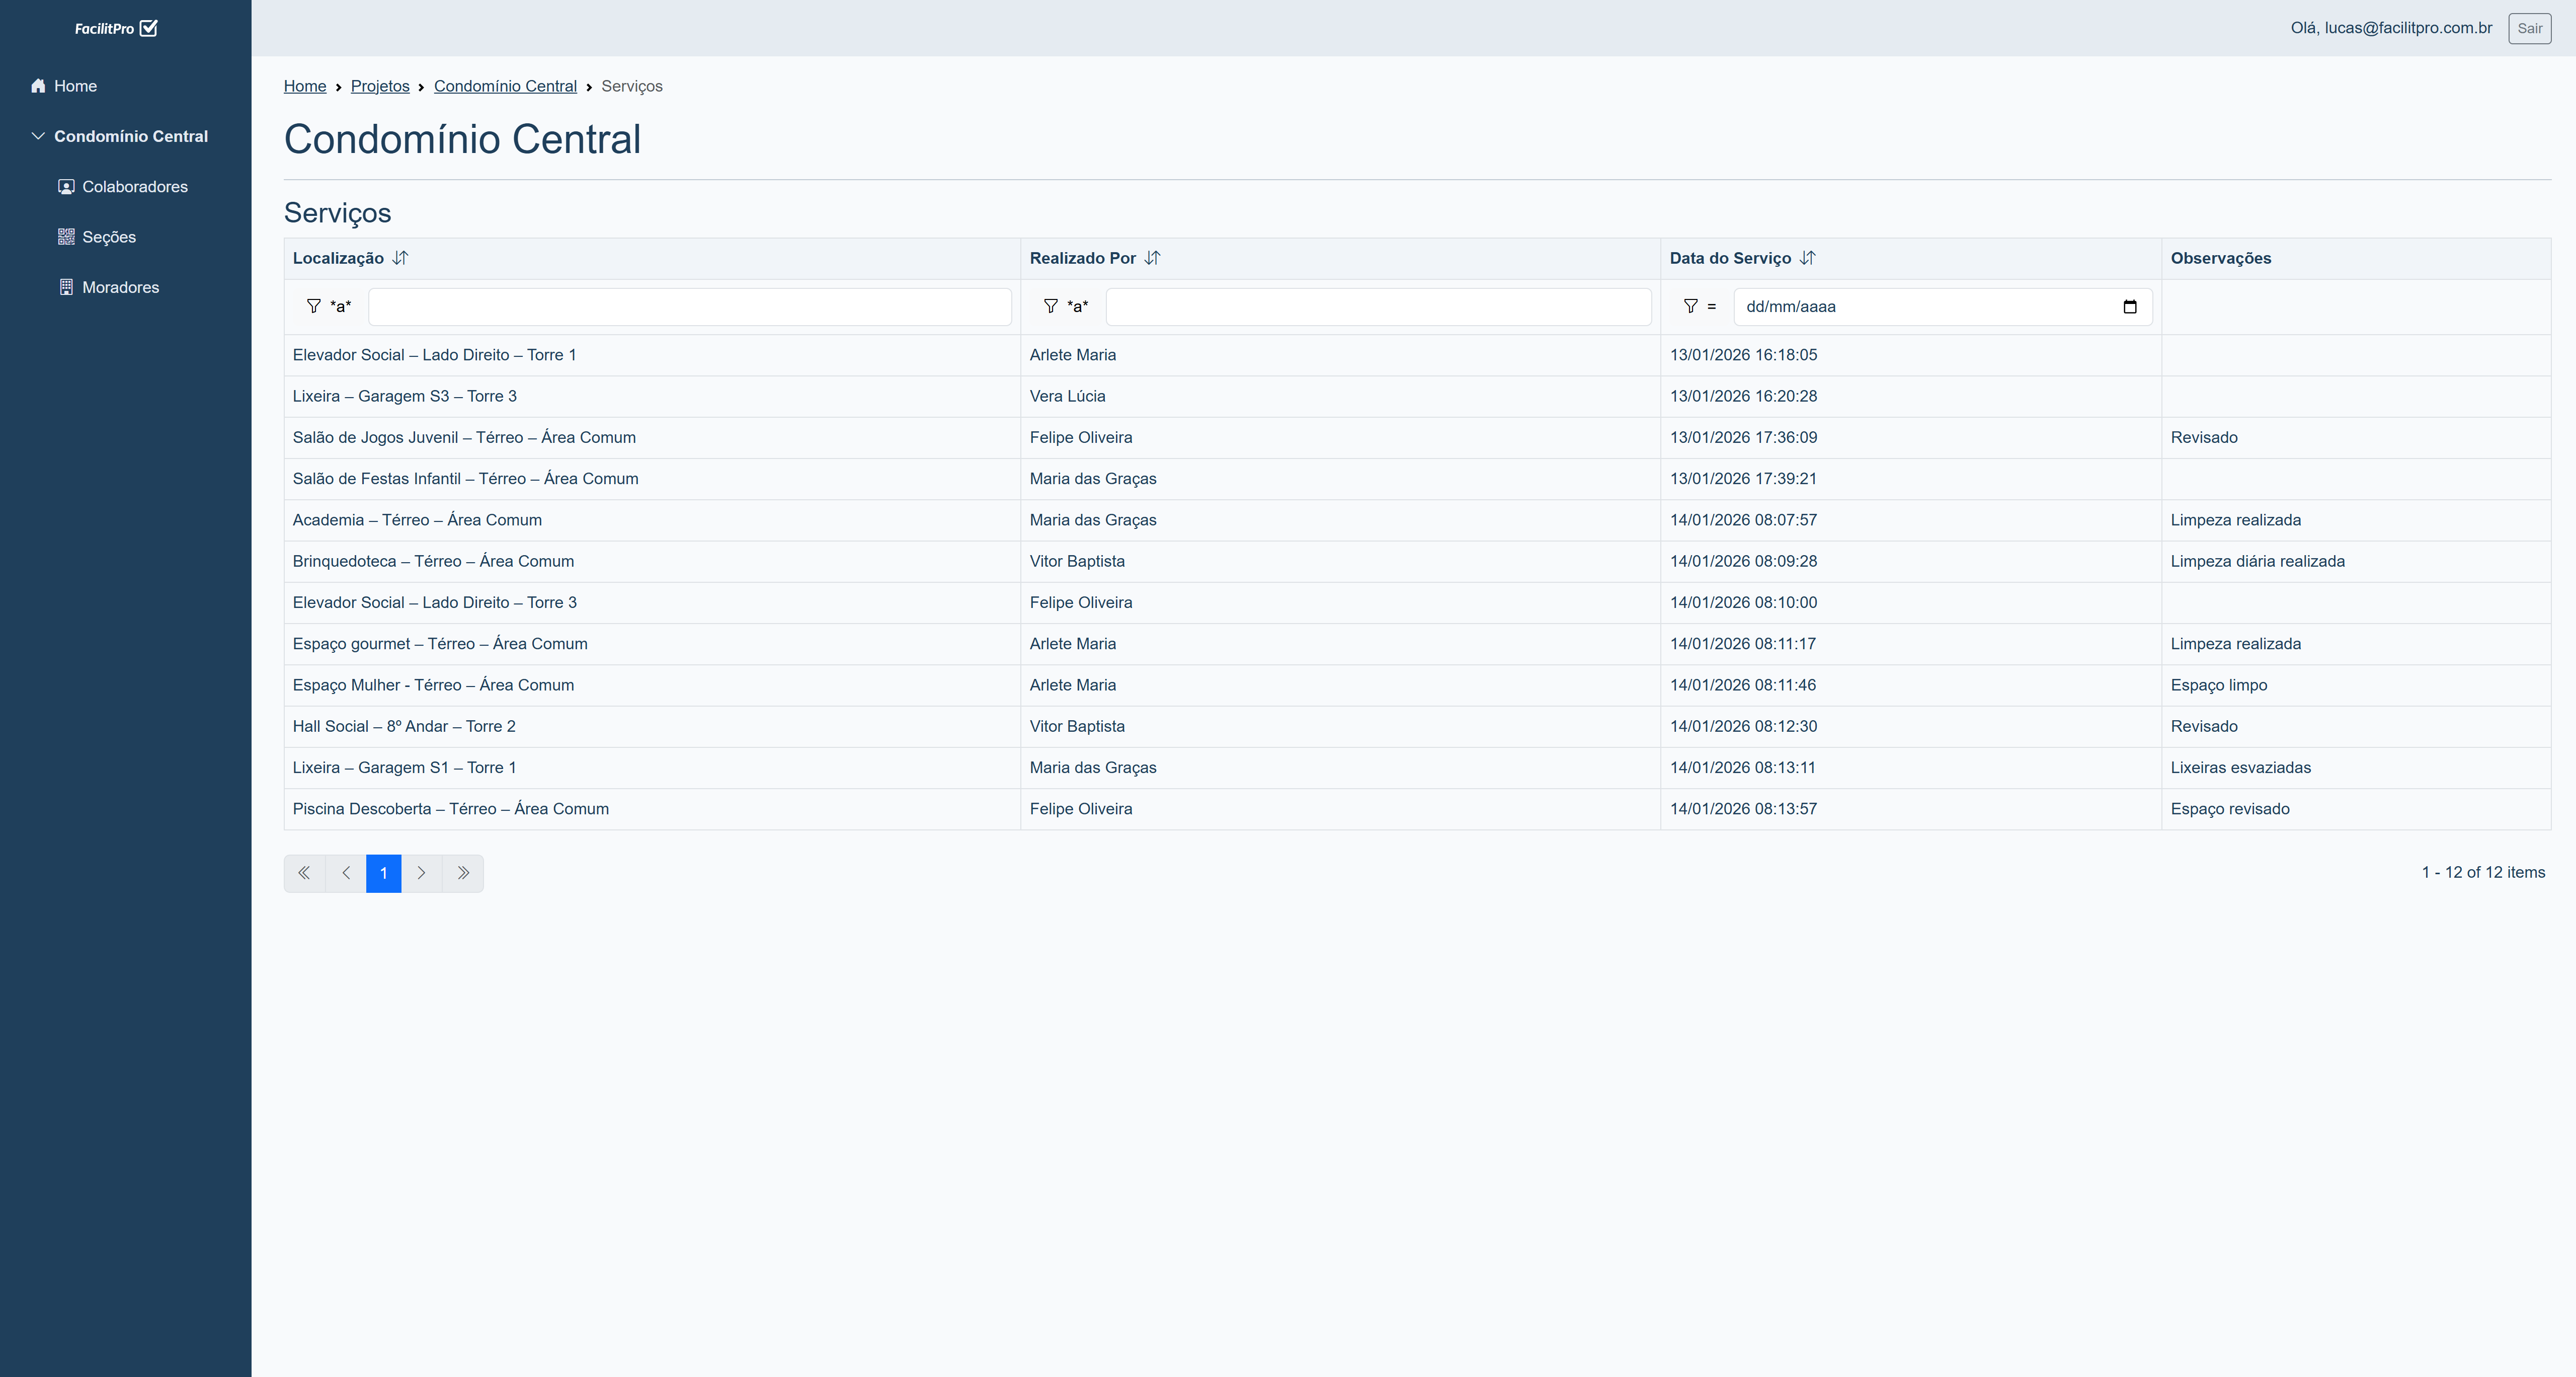Follow the Projetos breadcrumb link
Screen dimensions: 2576x1377
point(380,86)
